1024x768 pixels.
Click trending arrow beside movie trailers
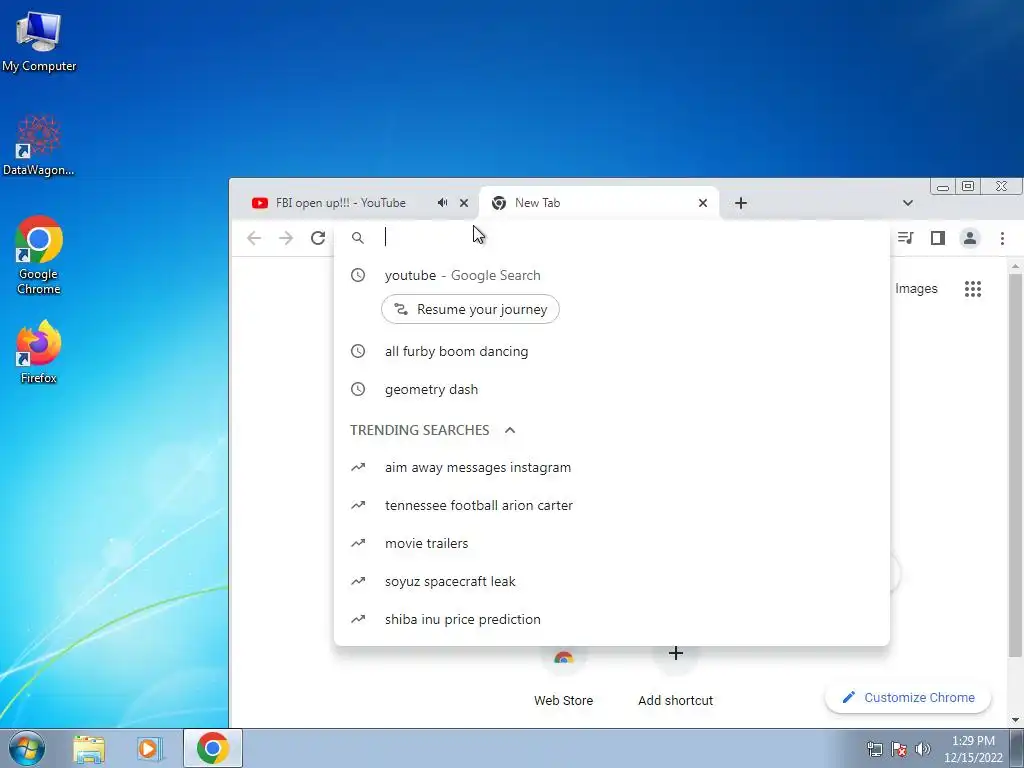358,543
